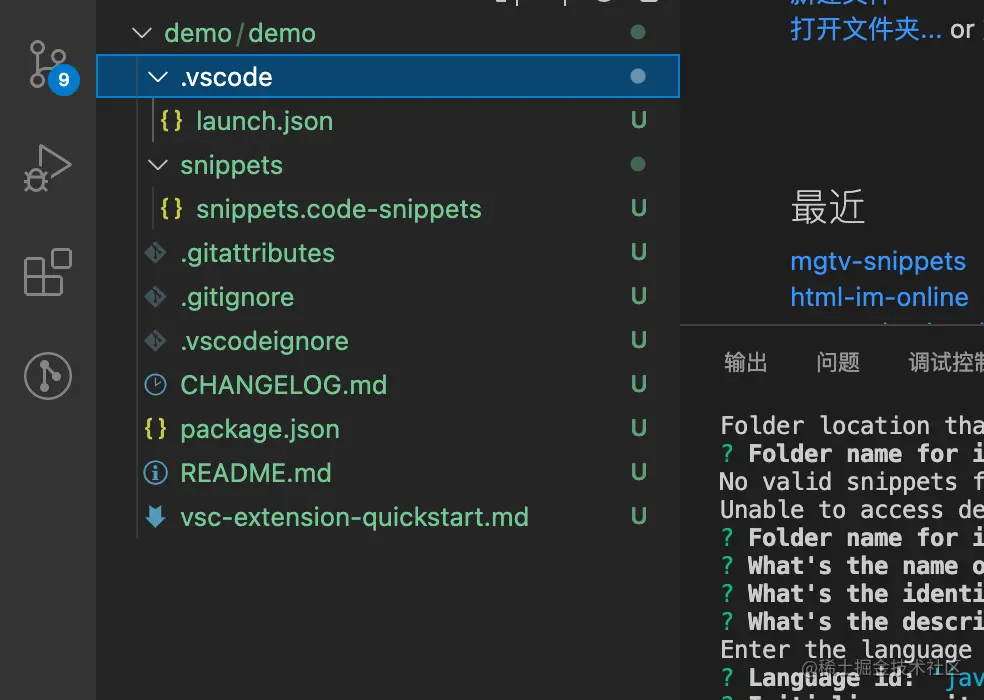Open the 调试控制台 tab
The height and width of the screenshot is (700, 984).
[x=945, y=362]
